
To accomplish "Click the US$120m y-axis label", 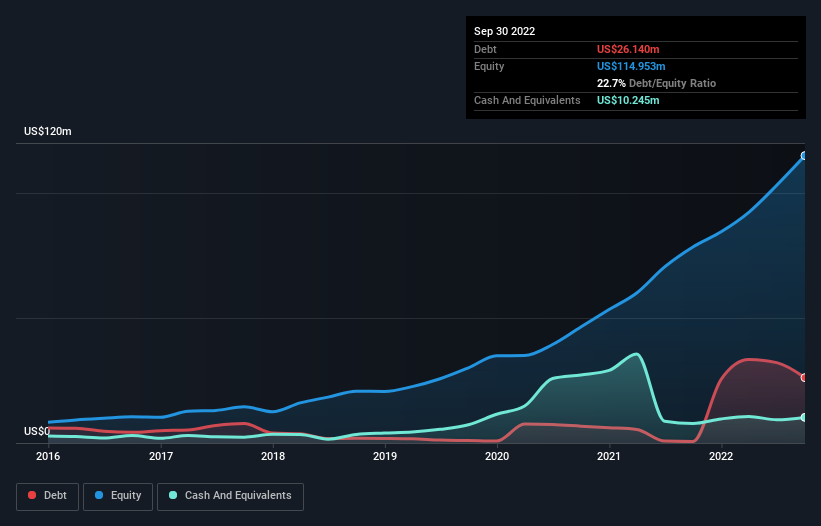I will click(x=48, y=131).
